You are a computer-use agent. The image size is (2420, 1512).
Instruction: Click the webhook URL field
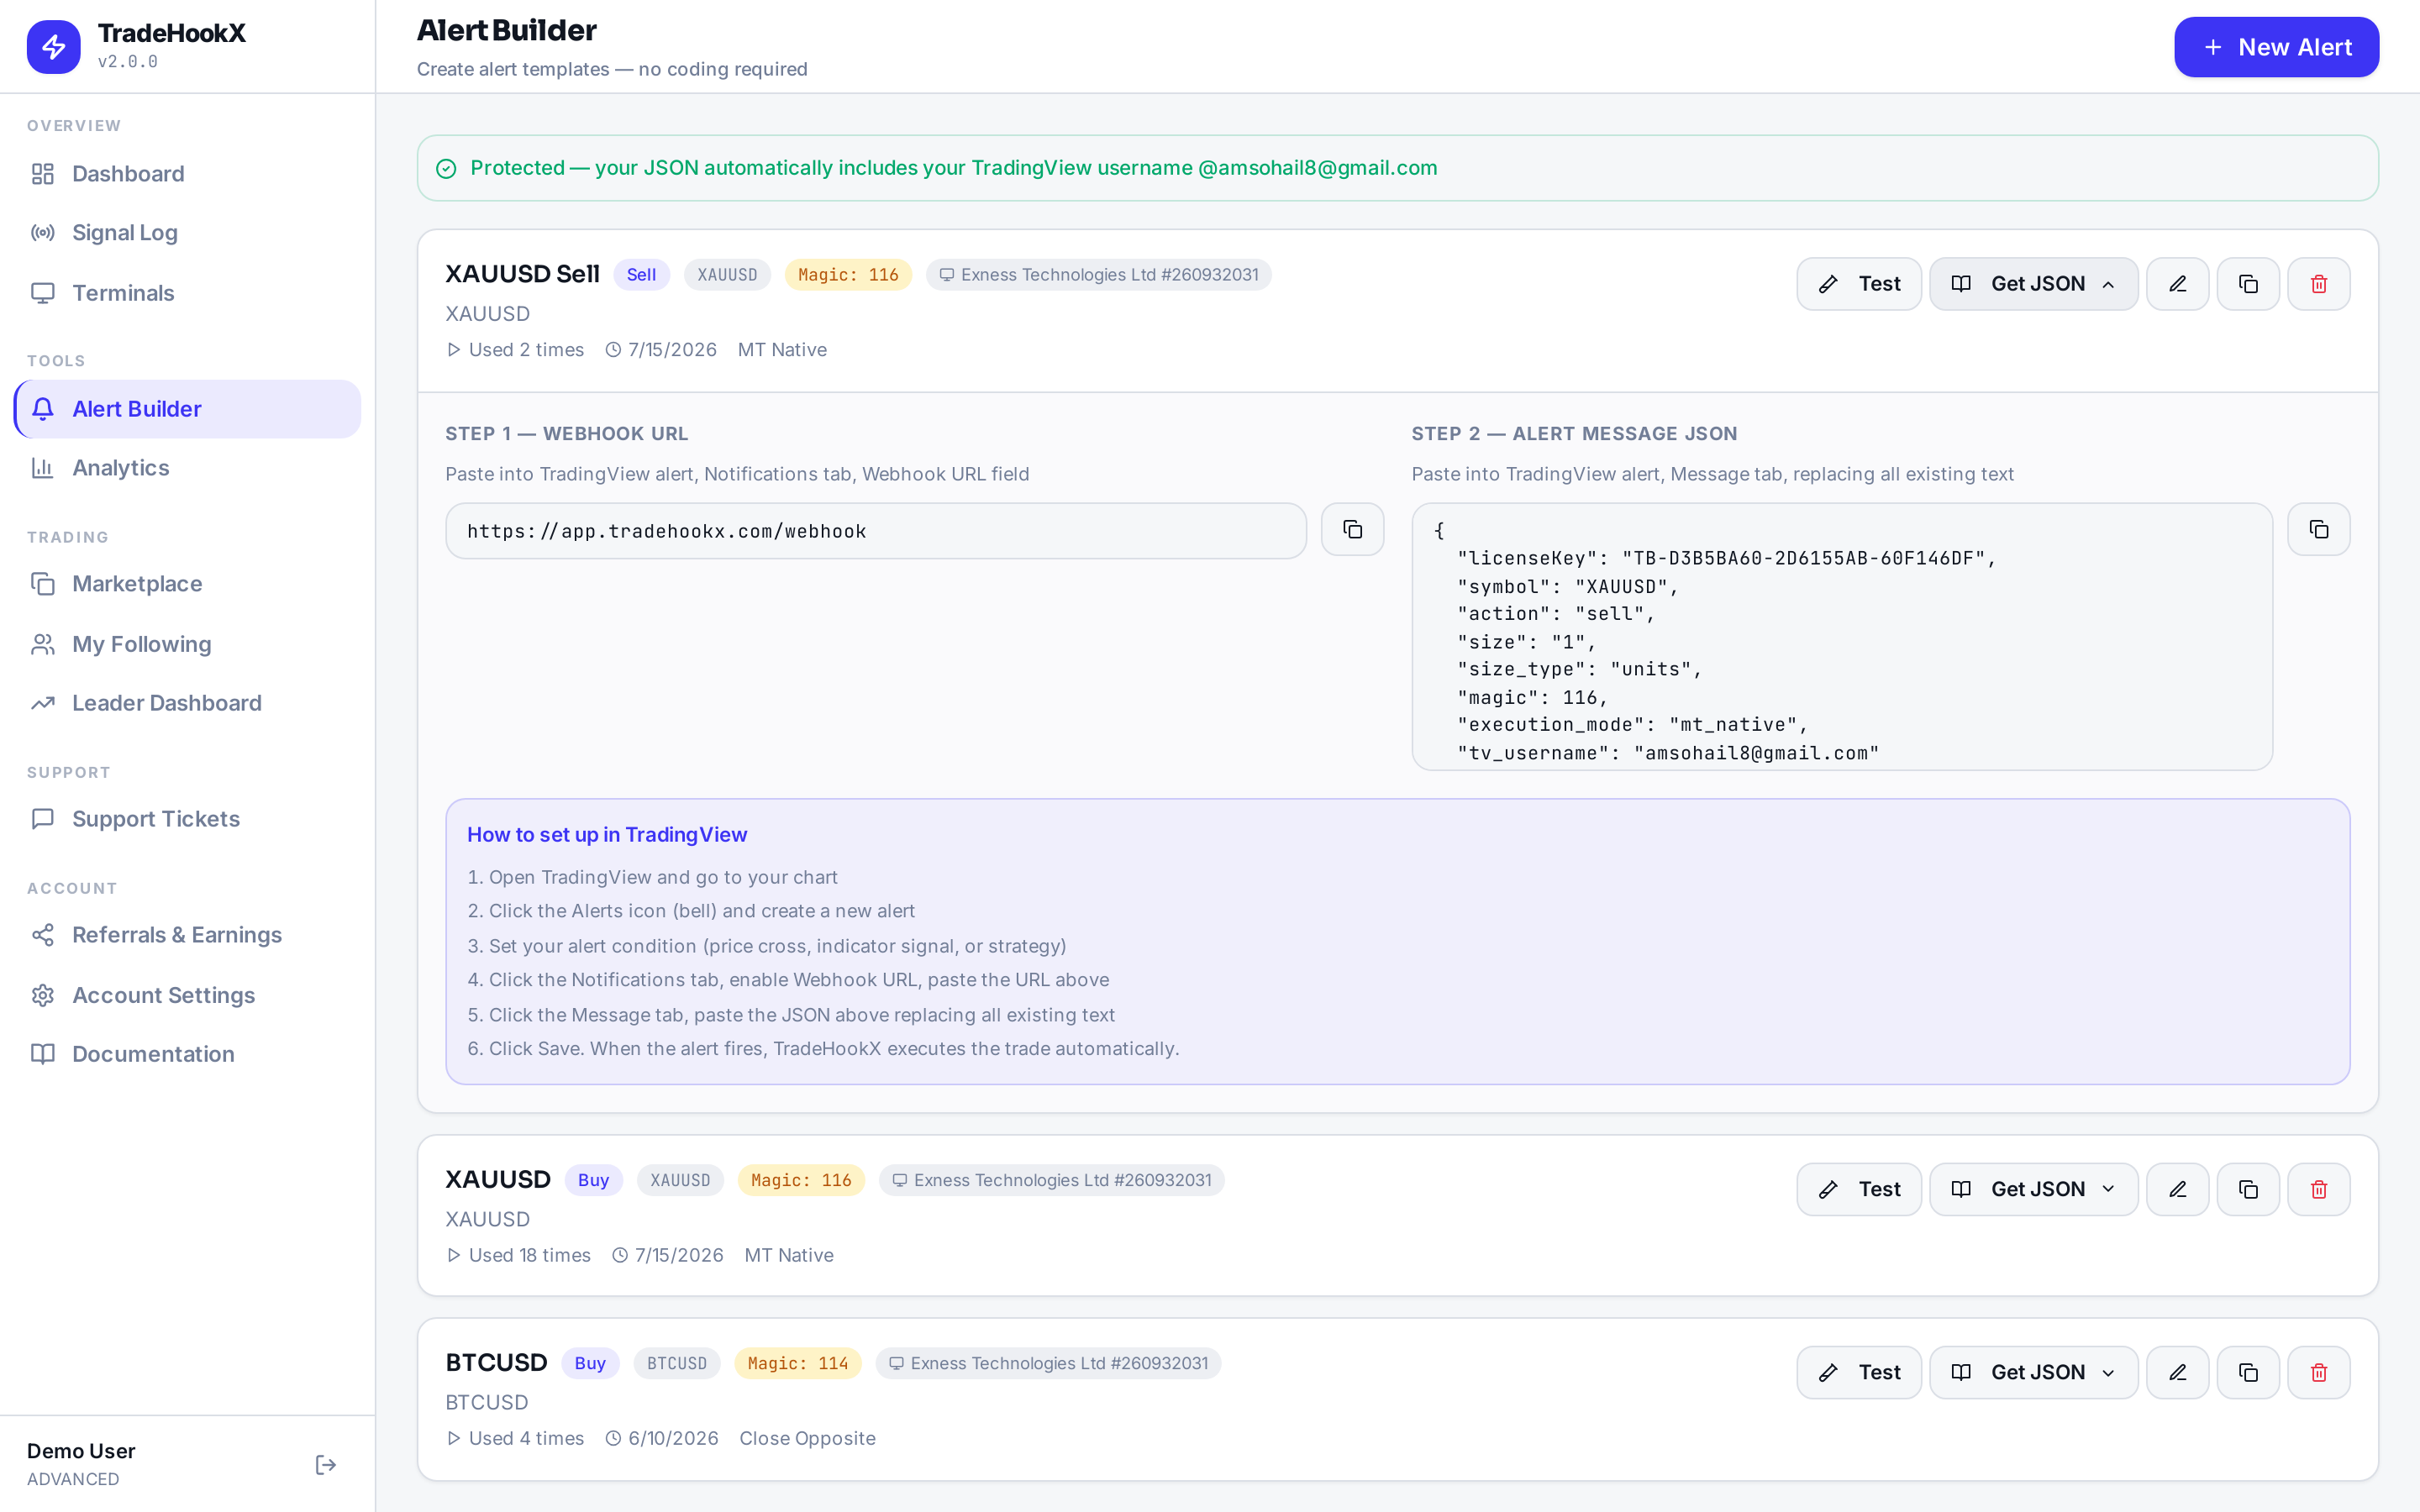pos(876,531)
